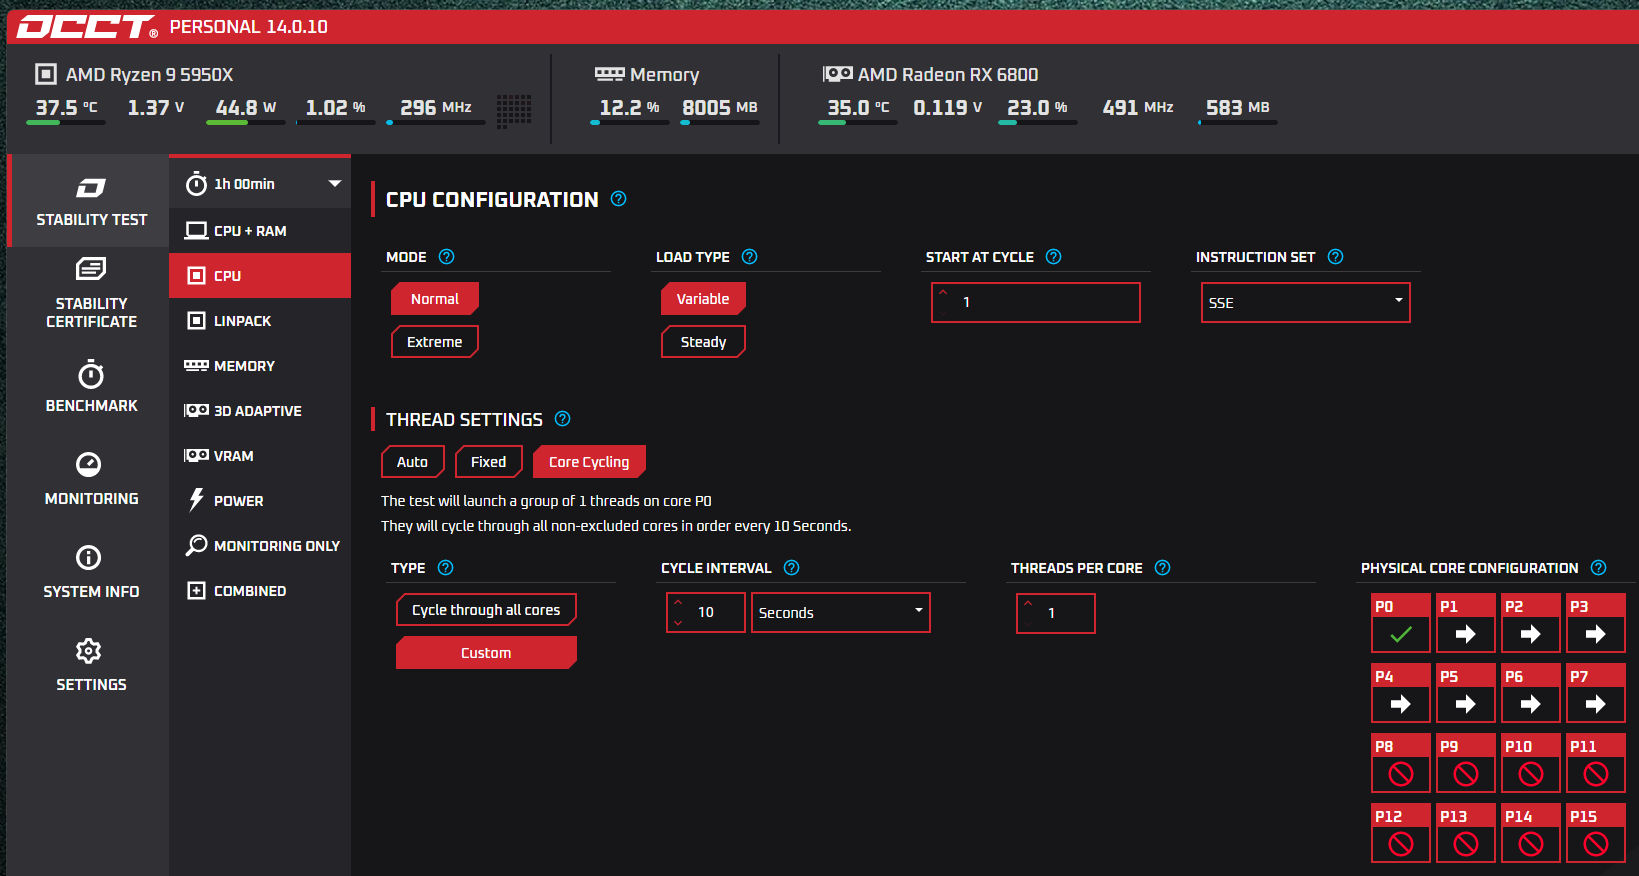The image size is (1639, 876).
Task: Select the Linpack test
Action: [x=260, y=321]
